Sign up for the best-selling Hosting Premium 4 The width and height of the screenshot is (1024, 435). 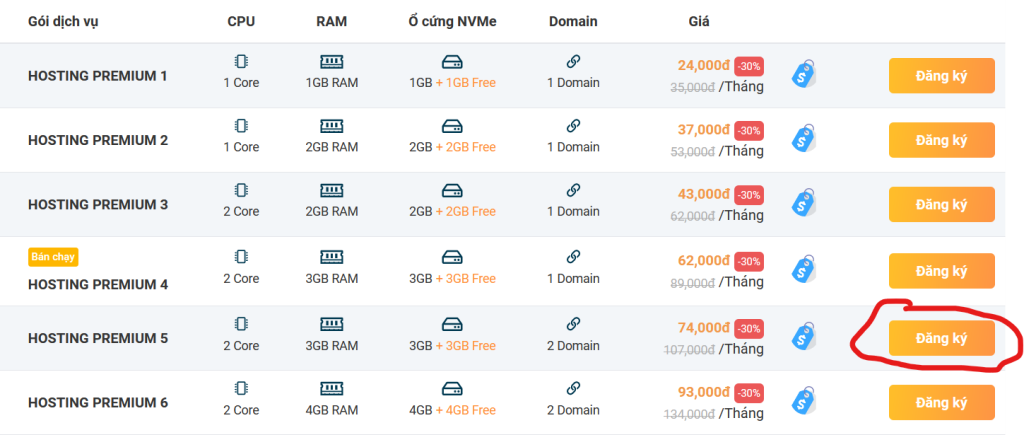coord(941,271)
